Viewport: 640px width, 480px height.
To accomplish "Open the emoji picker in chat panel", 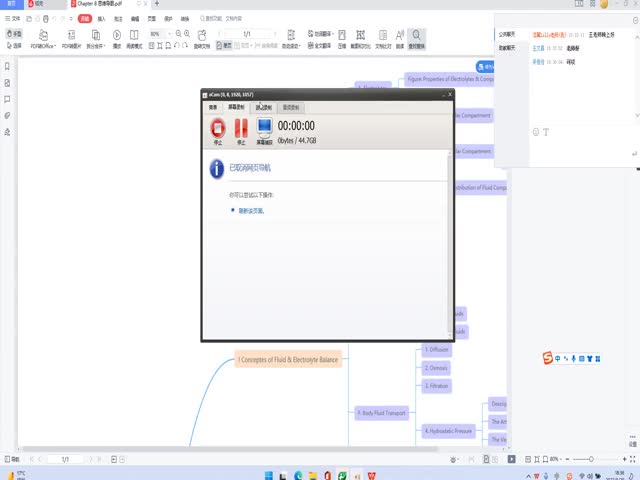I will click(x=536, y=131).
